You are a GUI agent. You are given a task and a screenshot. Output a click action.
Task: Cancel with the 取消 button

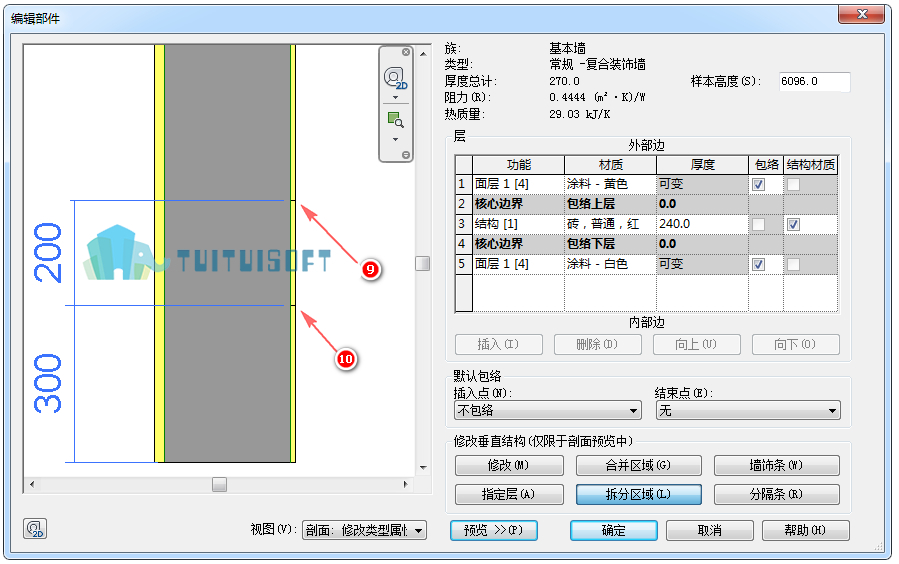coord(710,530)
